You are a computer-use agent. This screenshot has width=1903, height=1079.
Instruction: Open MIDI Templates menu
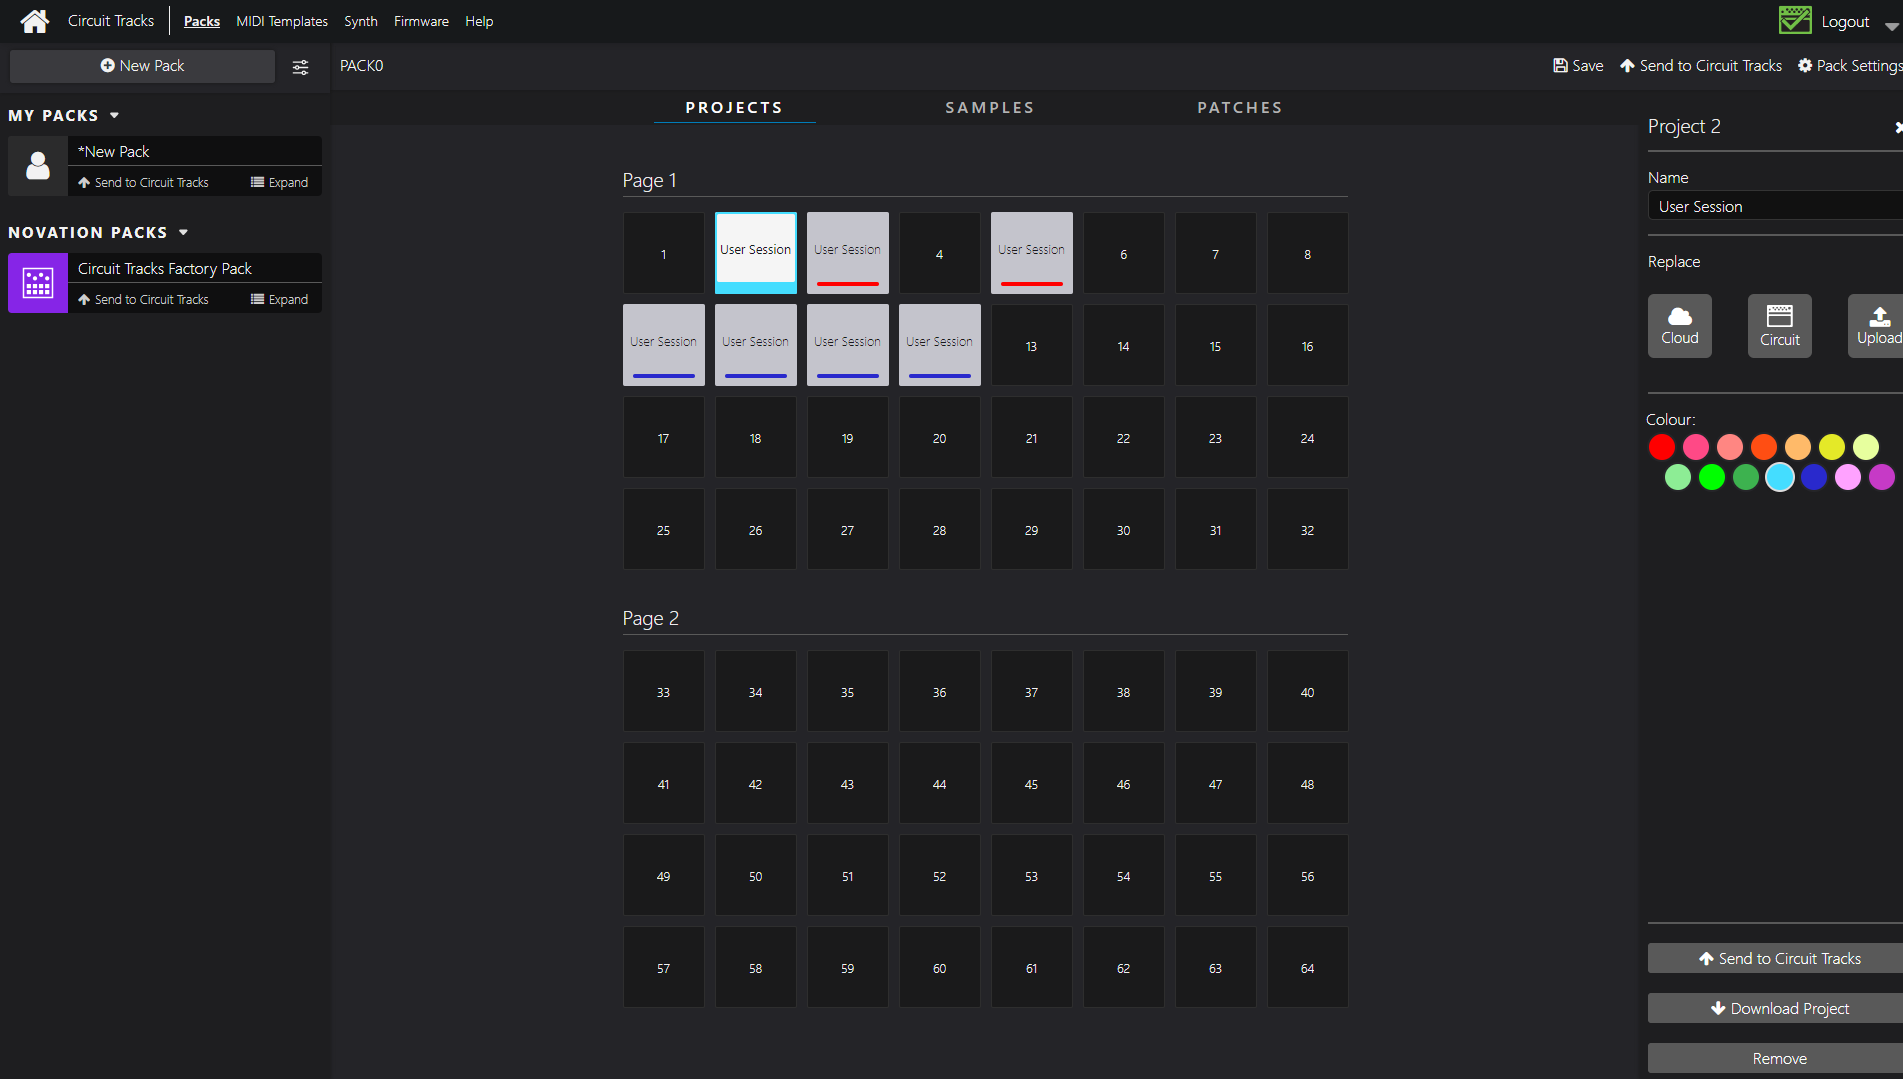click(x=282, y=21)
